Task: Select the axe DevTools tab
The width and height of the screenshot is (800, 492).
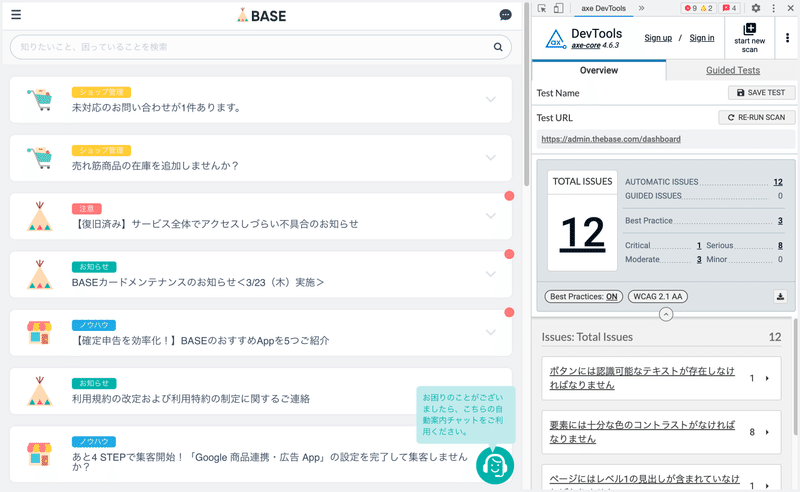Action: point(604,8)
